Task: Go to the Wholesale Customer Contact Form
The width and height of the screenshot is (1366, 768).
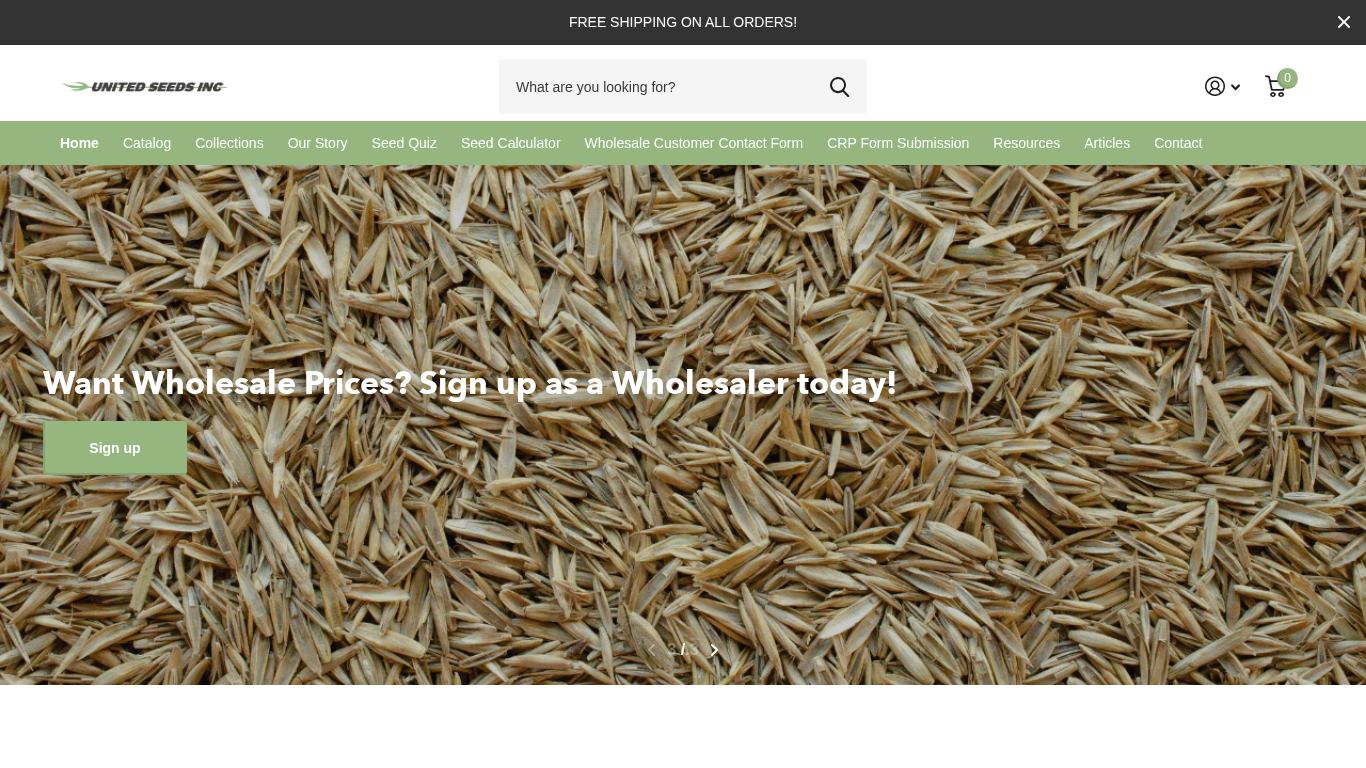Action: 693,143
